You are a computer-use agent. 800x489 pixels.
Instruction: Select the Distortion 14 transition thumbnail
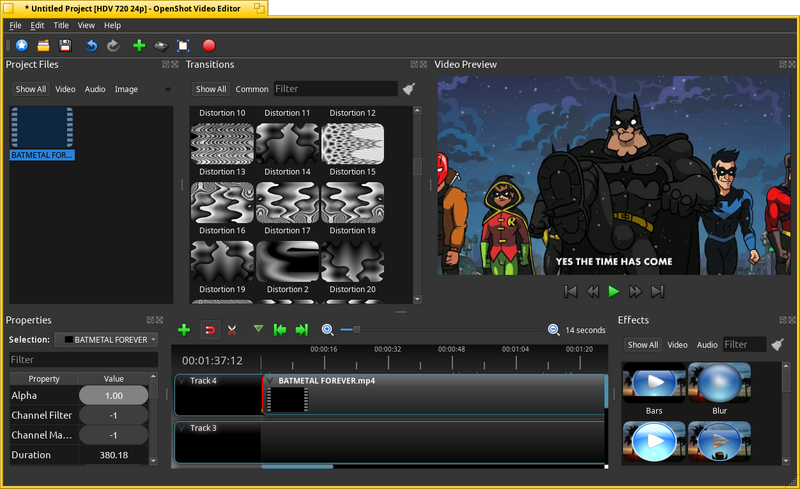click(x=287, y=144)
